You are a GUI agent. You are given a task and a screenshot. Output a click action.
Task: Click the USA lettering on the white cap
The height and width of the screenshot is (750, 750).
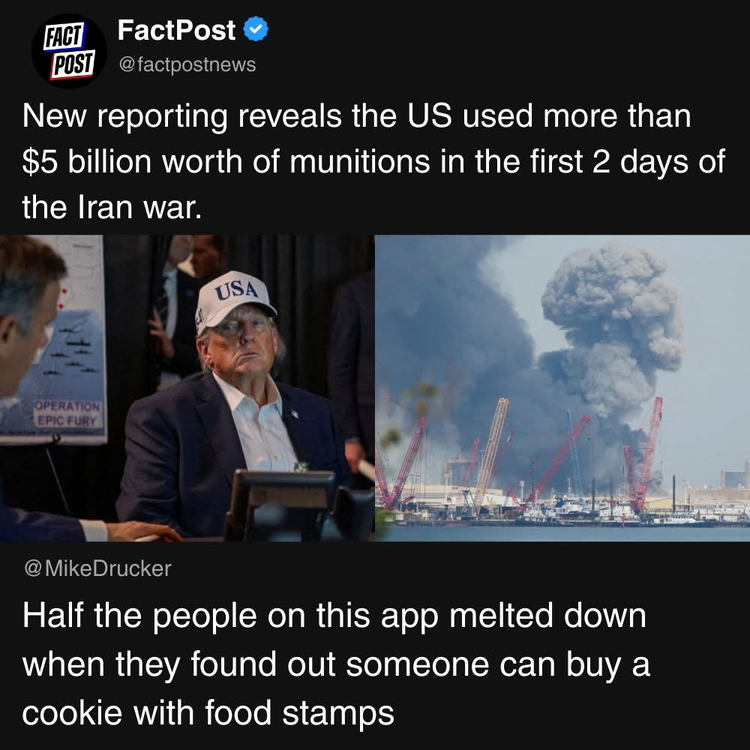(236, 290)
